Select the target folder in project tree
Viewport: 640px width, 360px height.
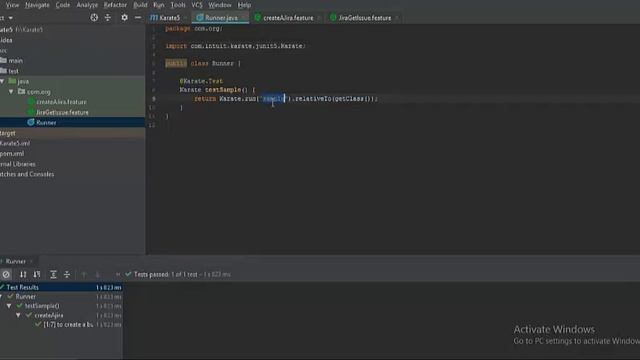(x=7, y=133)
